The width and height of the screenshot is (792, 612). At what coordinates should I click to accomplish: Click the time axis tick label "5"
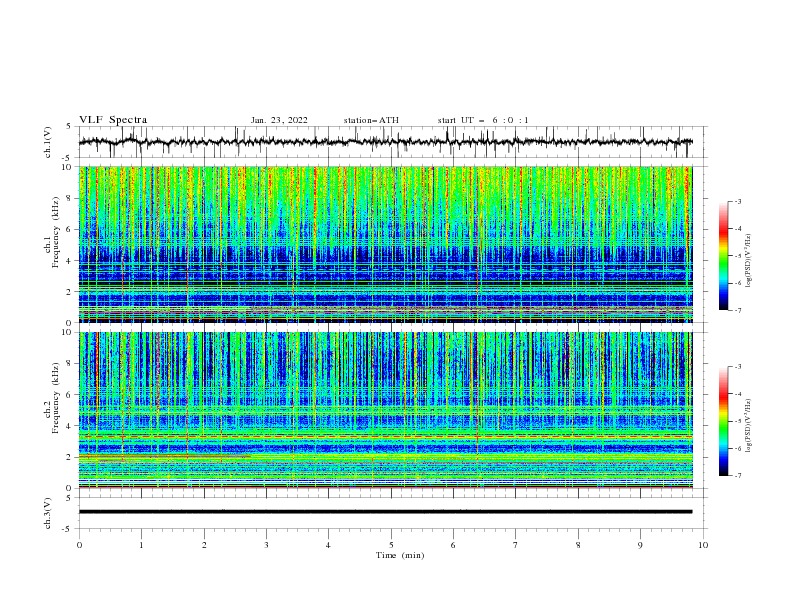pos(391,545)
